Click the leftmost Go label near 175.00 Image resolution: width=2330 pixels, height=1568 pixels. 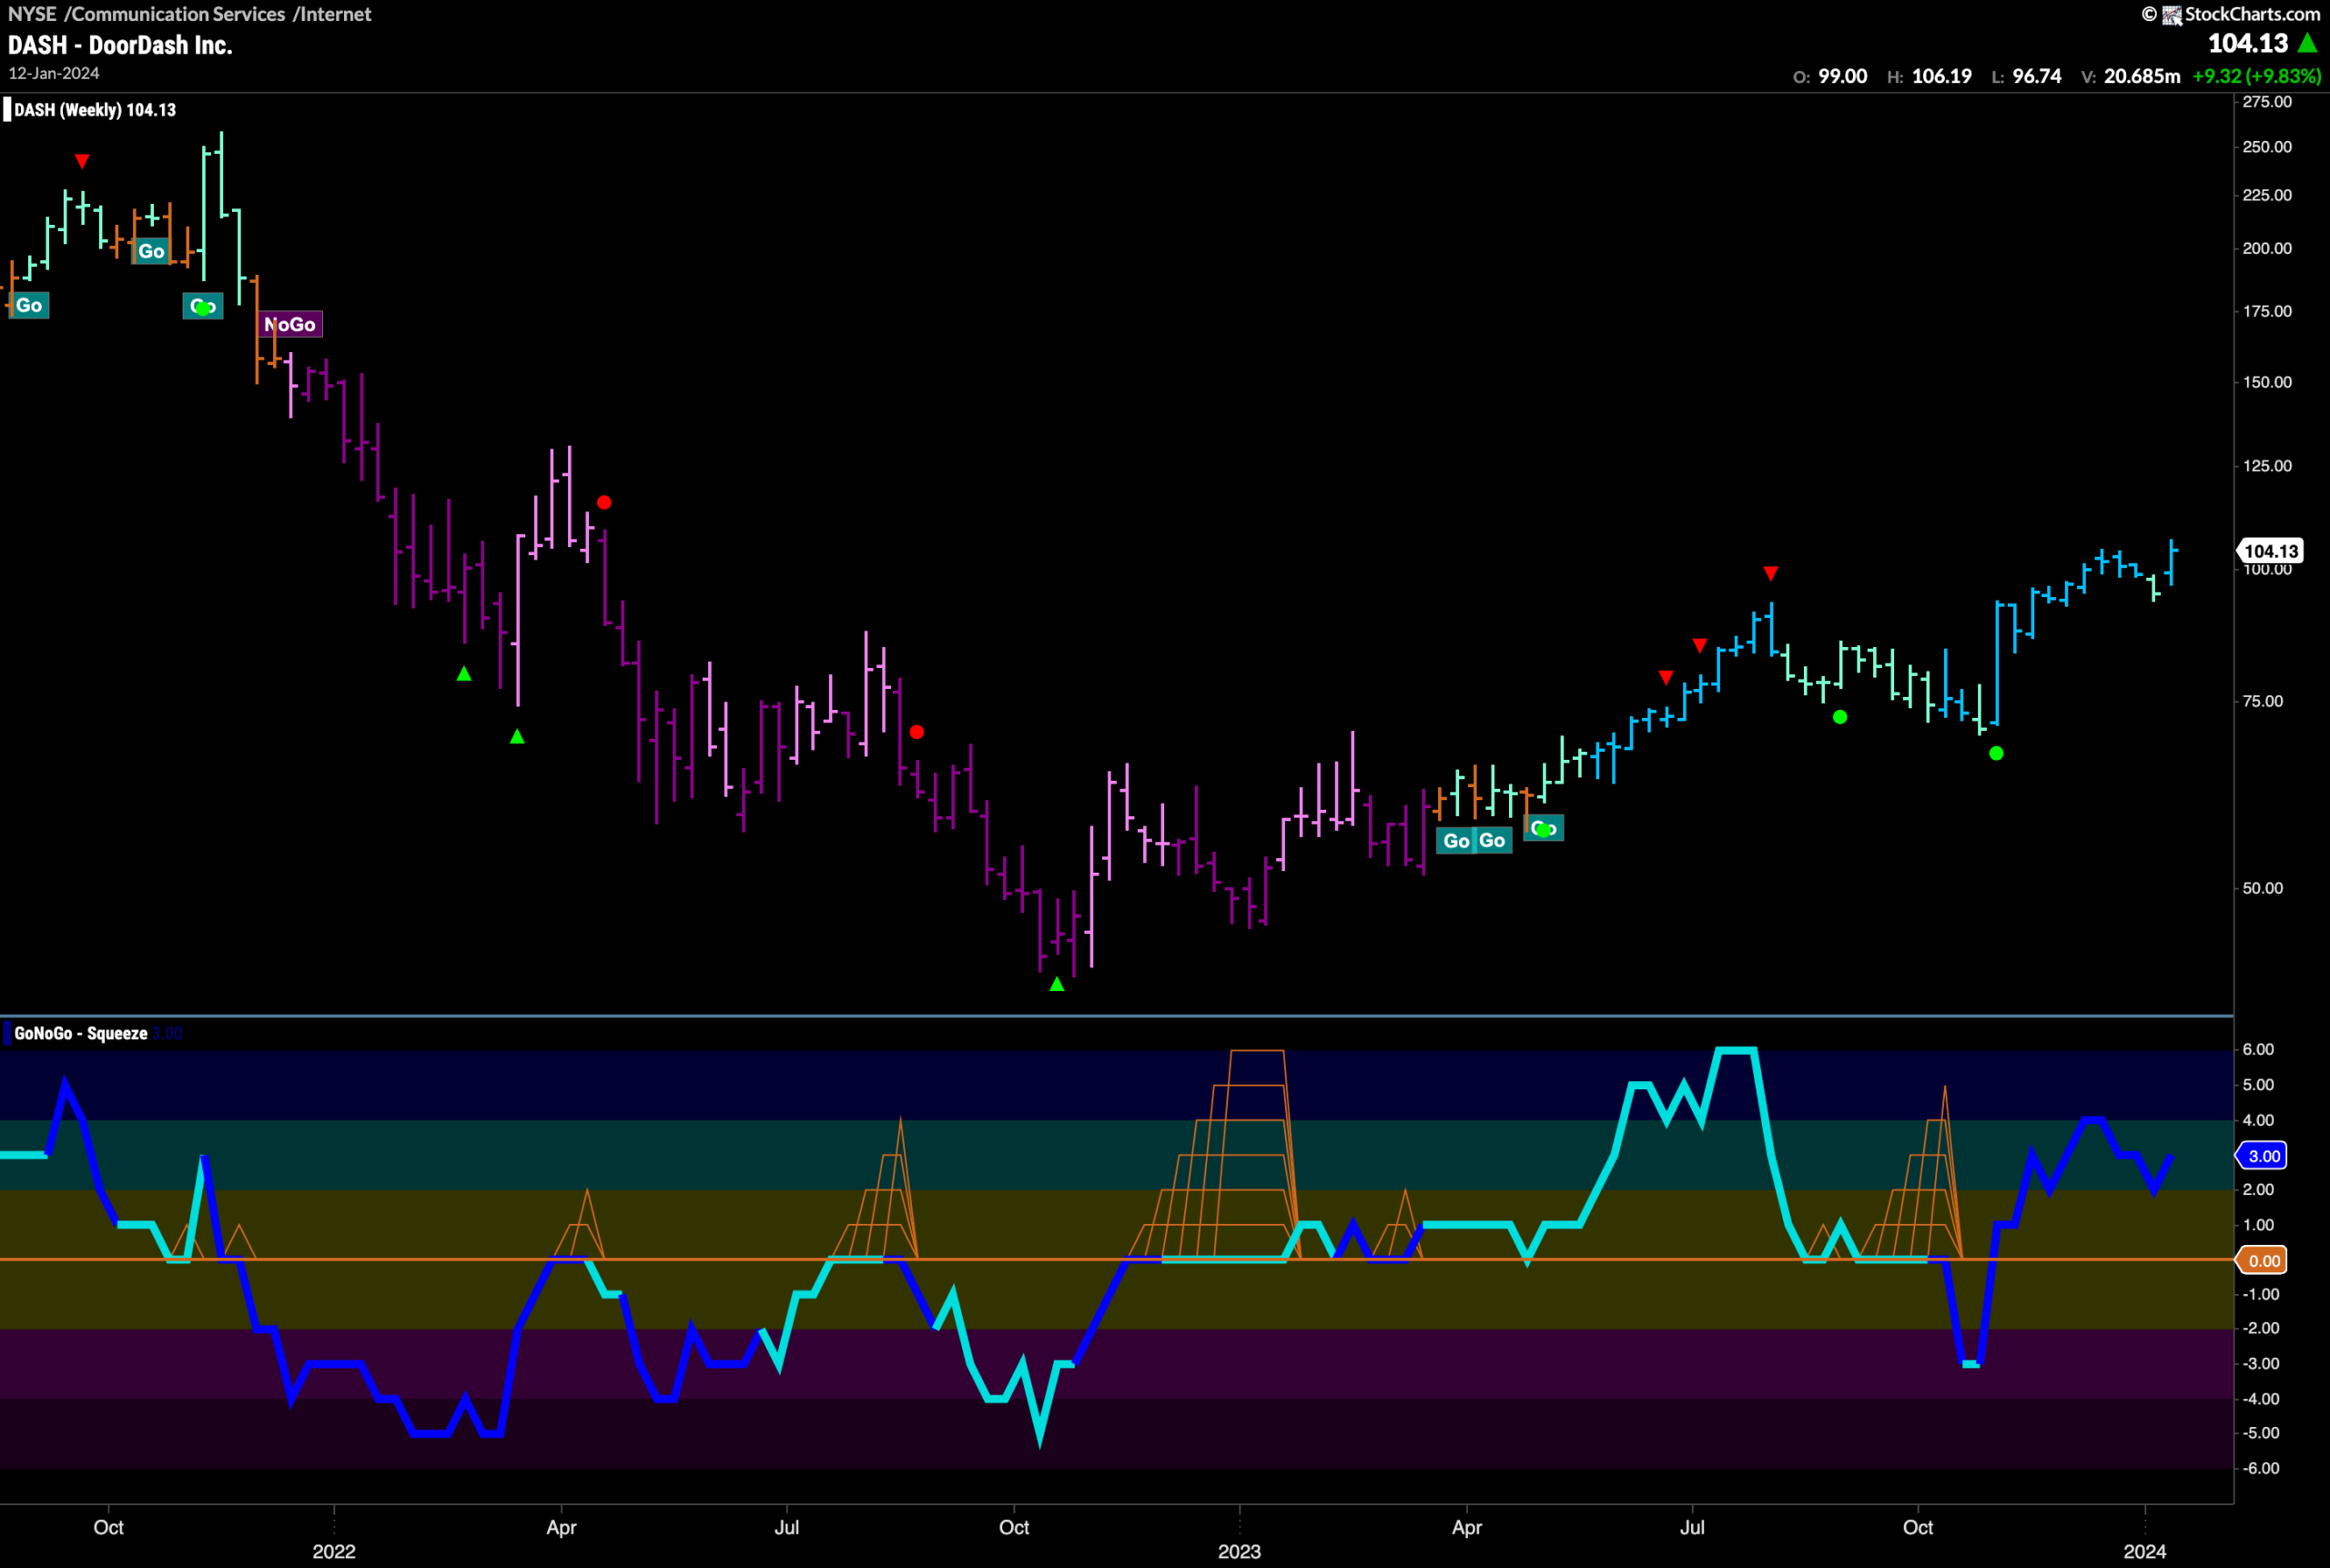point(29,305)
